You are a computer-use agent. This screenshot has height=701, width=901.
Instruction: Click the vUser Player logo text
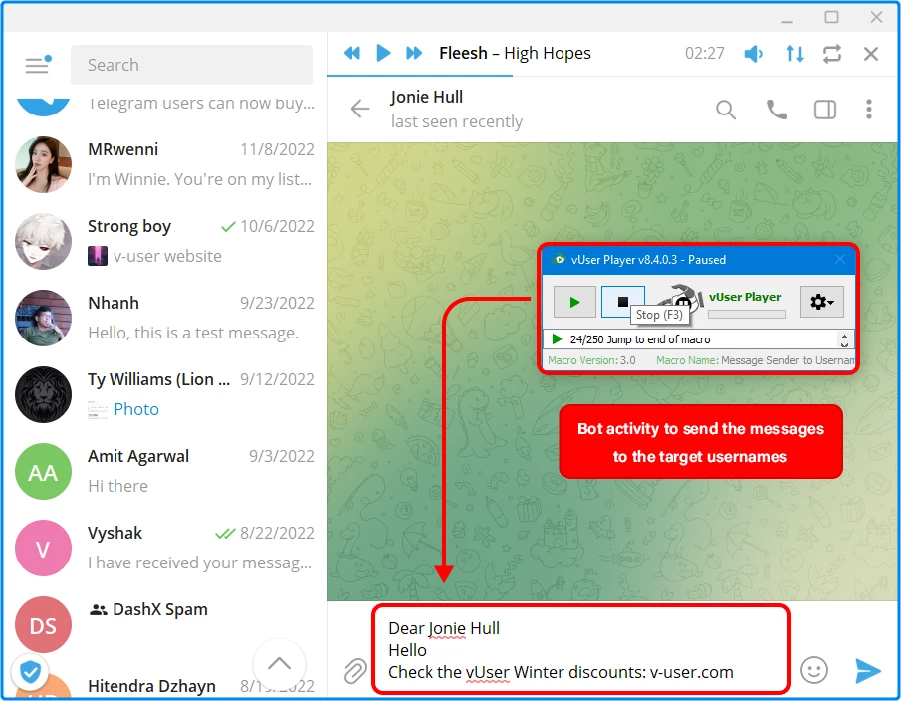[x=745, y=297]
